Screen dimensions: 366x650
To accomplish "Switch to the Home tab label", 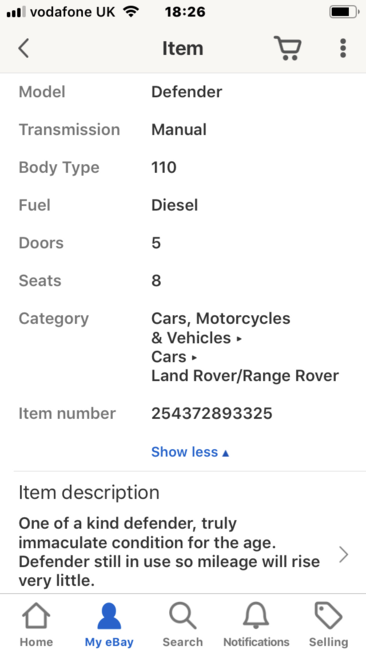I will (x=36, y=642).
